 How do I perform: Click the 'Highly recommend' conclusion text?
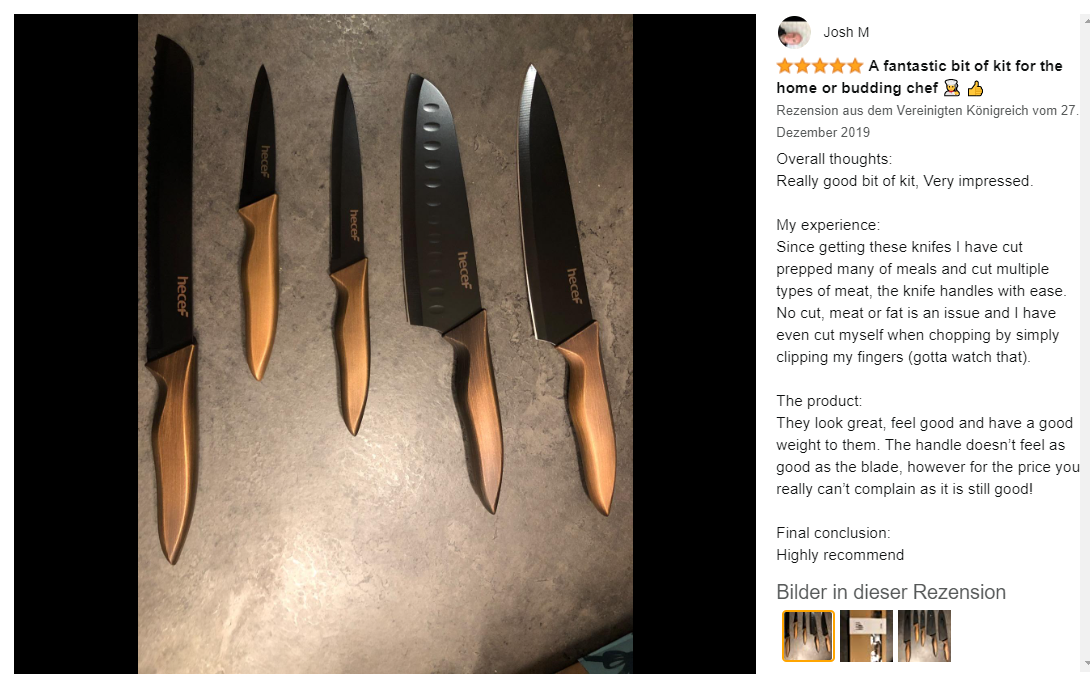click(x=840, y=555)
